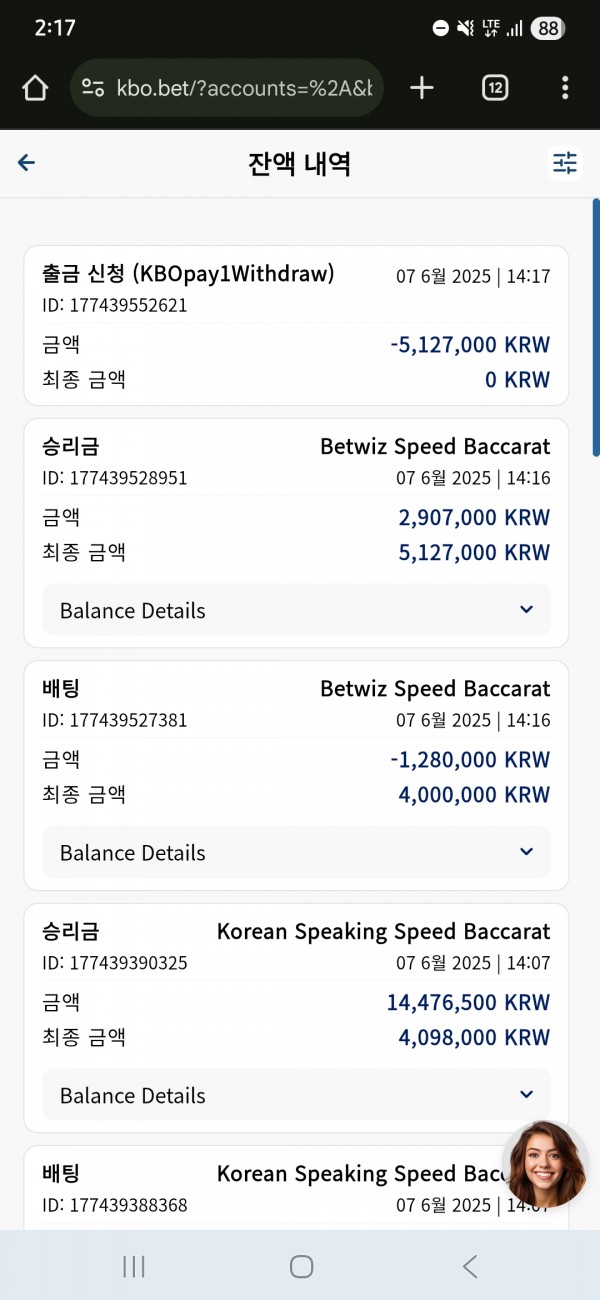Tap the Android home navigation button
Screen dimensions: 600x1300
click(x=301, y=1267)
